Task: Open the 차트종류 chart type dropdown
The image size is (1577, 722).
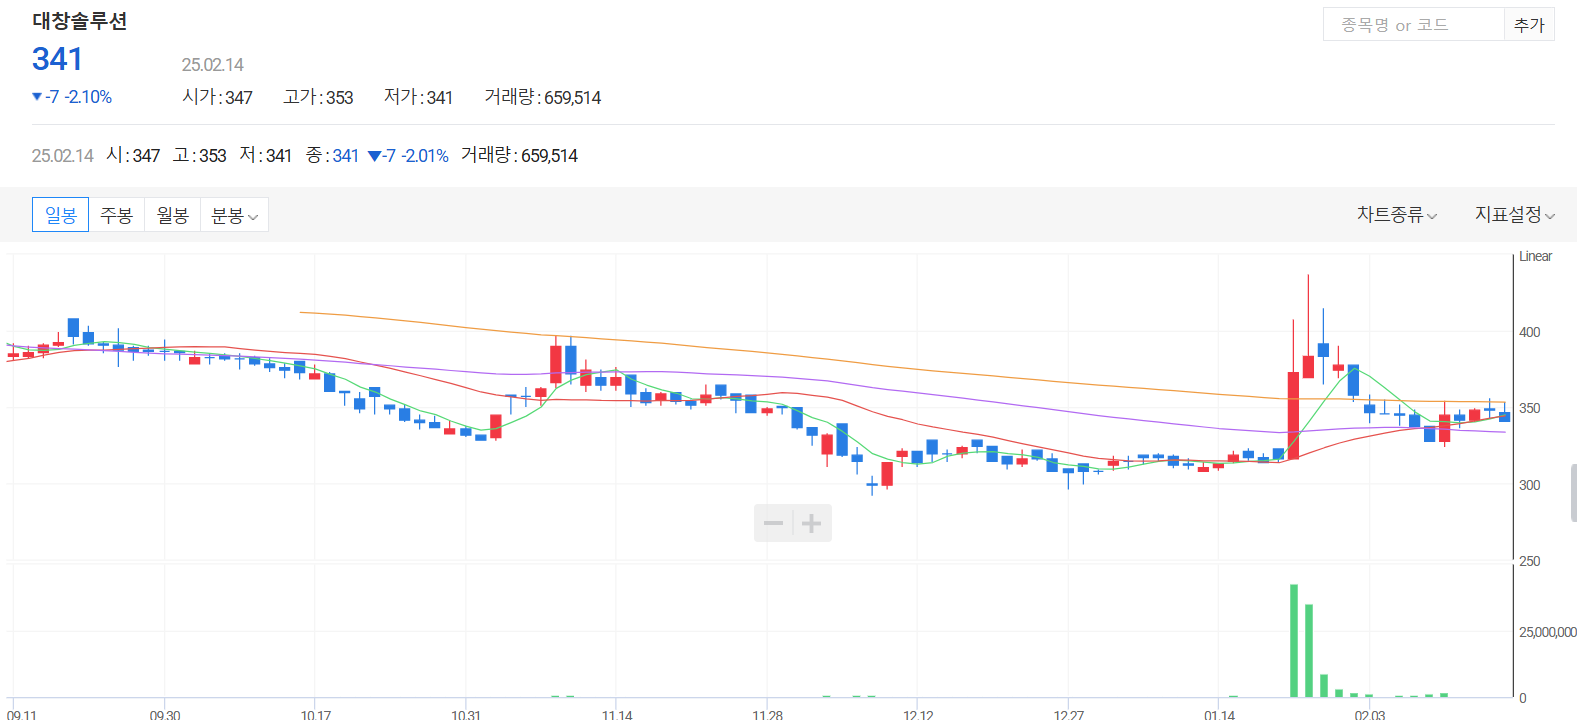Action: (1397, 215)
